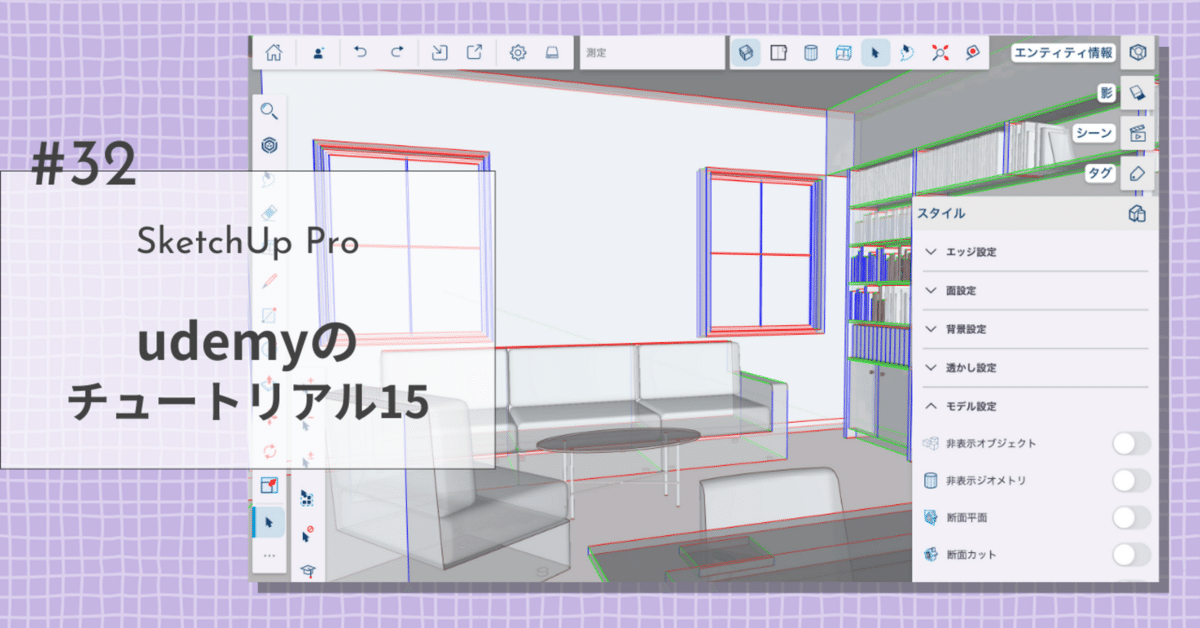
Task: Redo with the right curved arrow
Action: coord(396,52)
